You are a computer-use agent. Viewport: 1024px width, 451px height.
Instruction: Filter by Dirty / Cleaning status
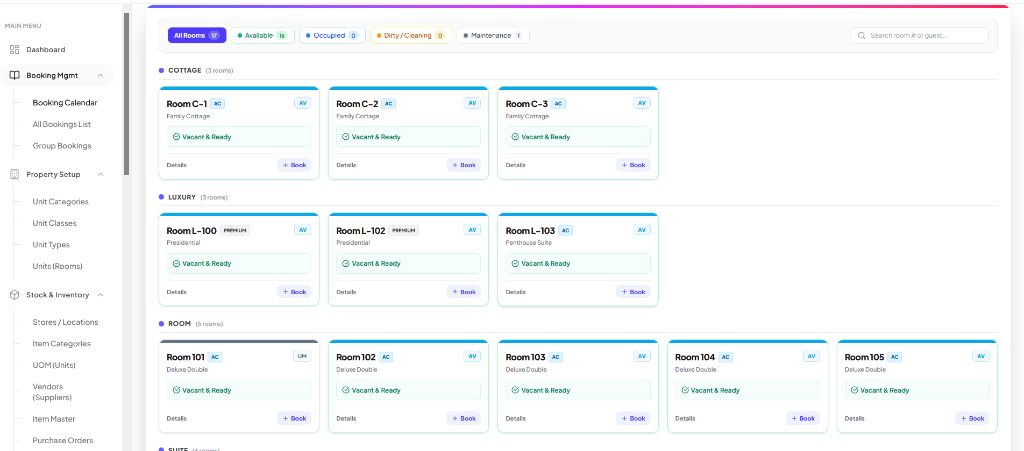point(411,35)
